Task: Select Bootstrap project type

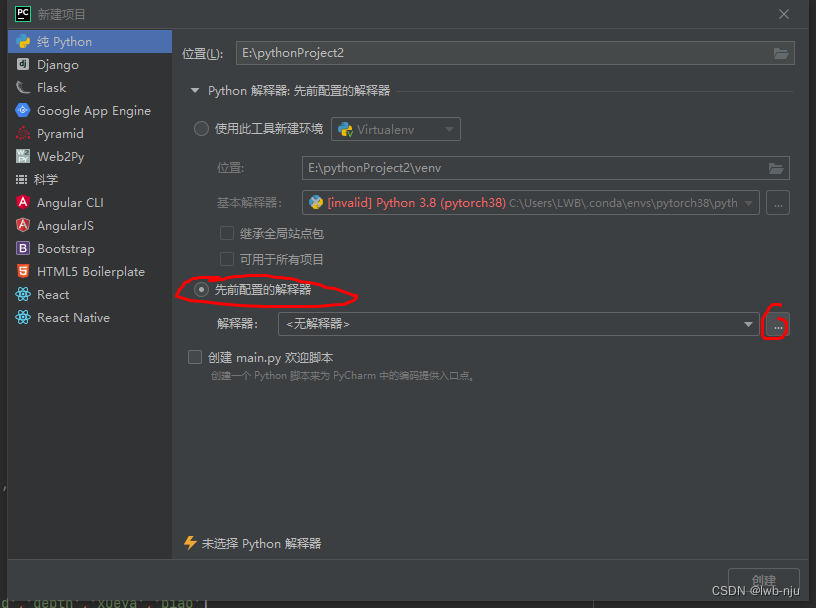Action: pos(90,248)
